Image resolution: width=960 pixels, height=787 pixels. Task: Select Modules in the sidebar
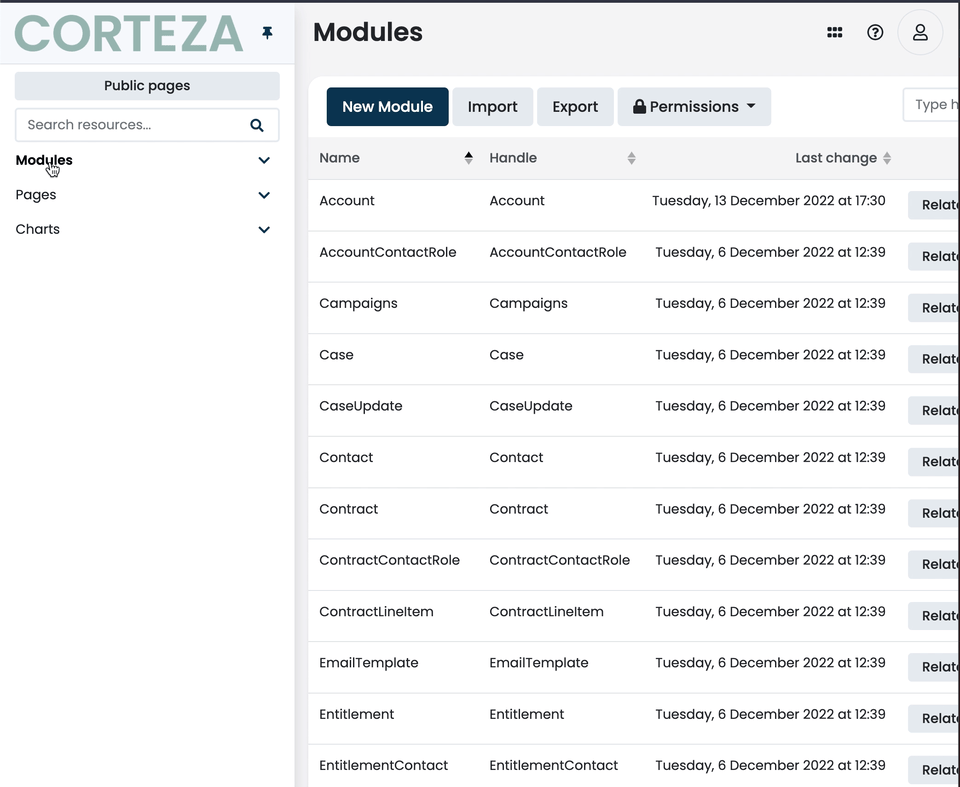point(44,160)
